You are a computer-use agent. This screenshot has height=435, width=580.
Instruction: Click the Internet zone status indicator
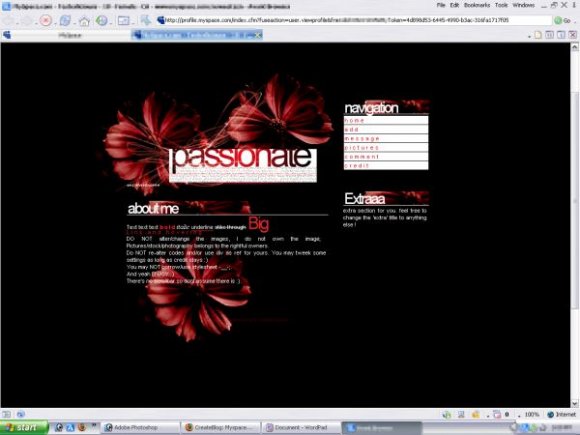(x=562, y=415)
